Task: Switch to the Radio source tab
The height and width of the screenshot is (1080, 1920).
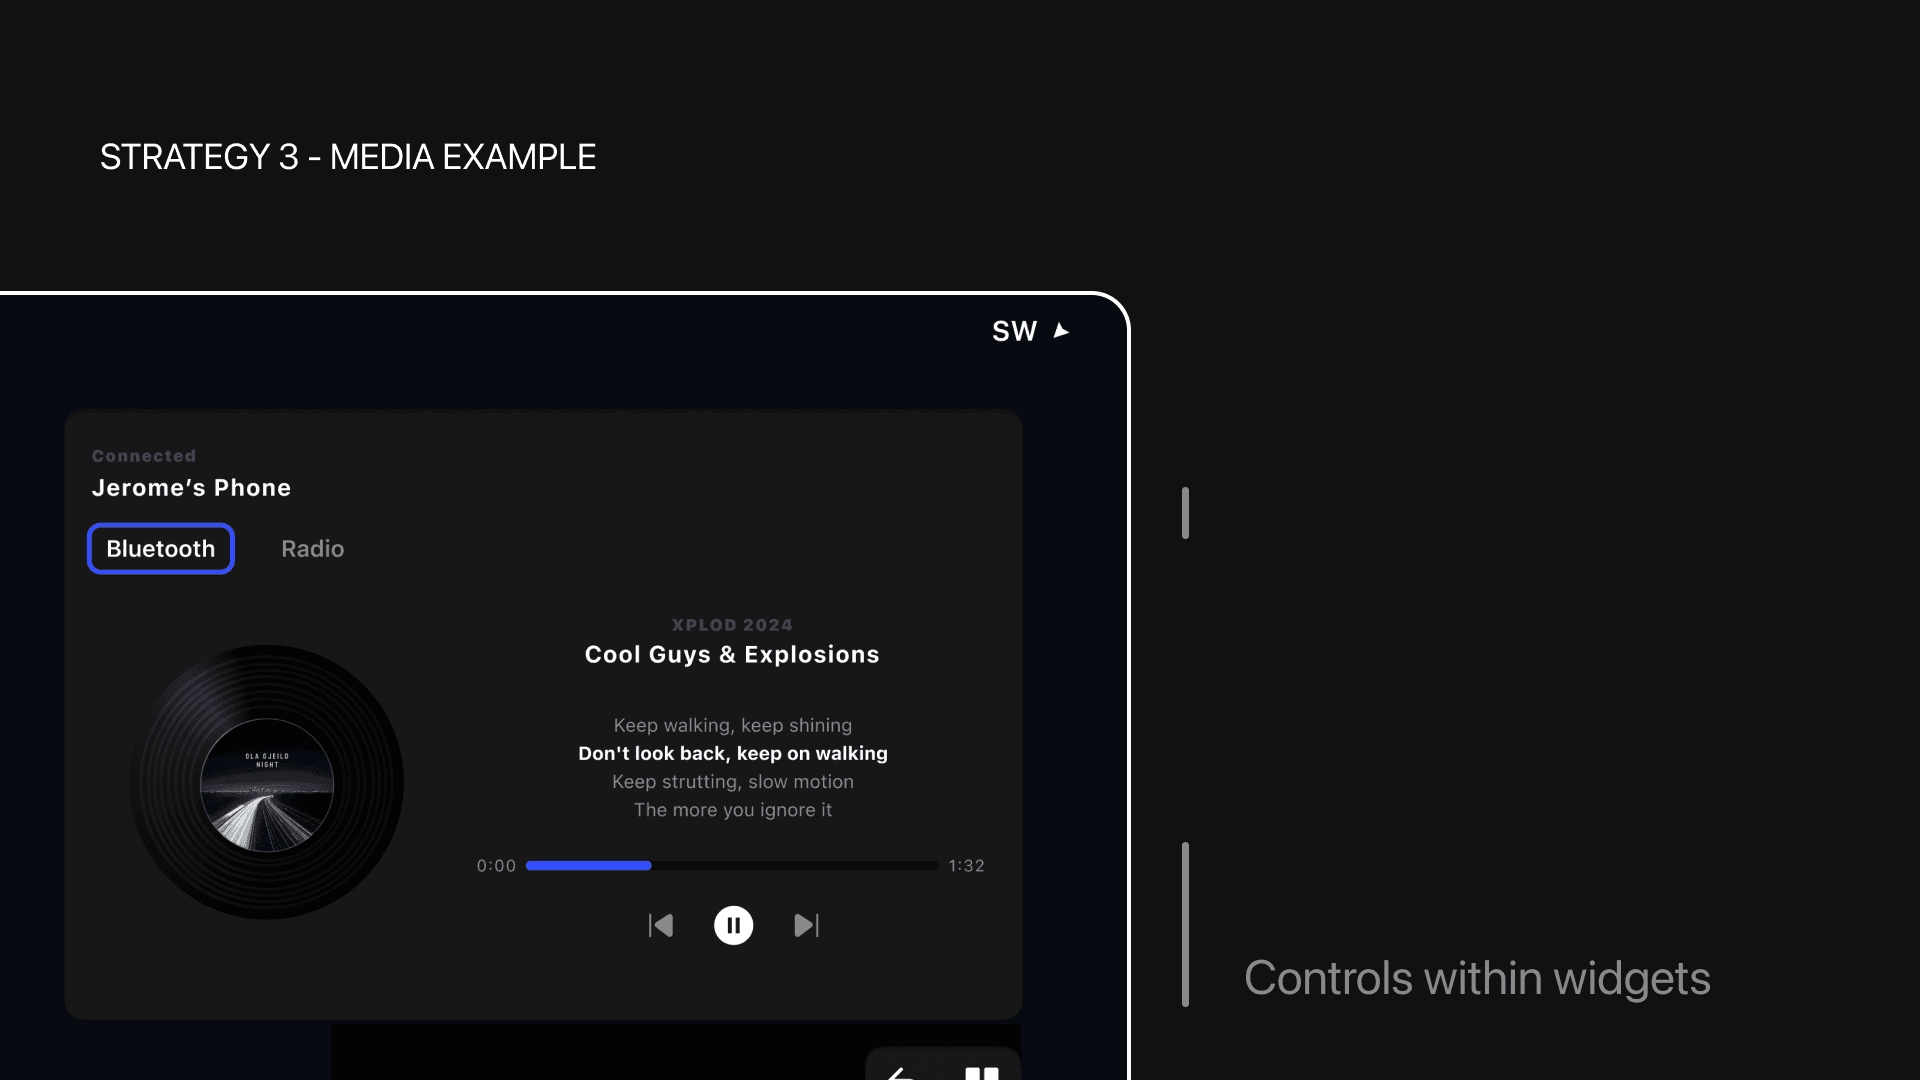Action: pyautogui.click(x=312, y=549)
